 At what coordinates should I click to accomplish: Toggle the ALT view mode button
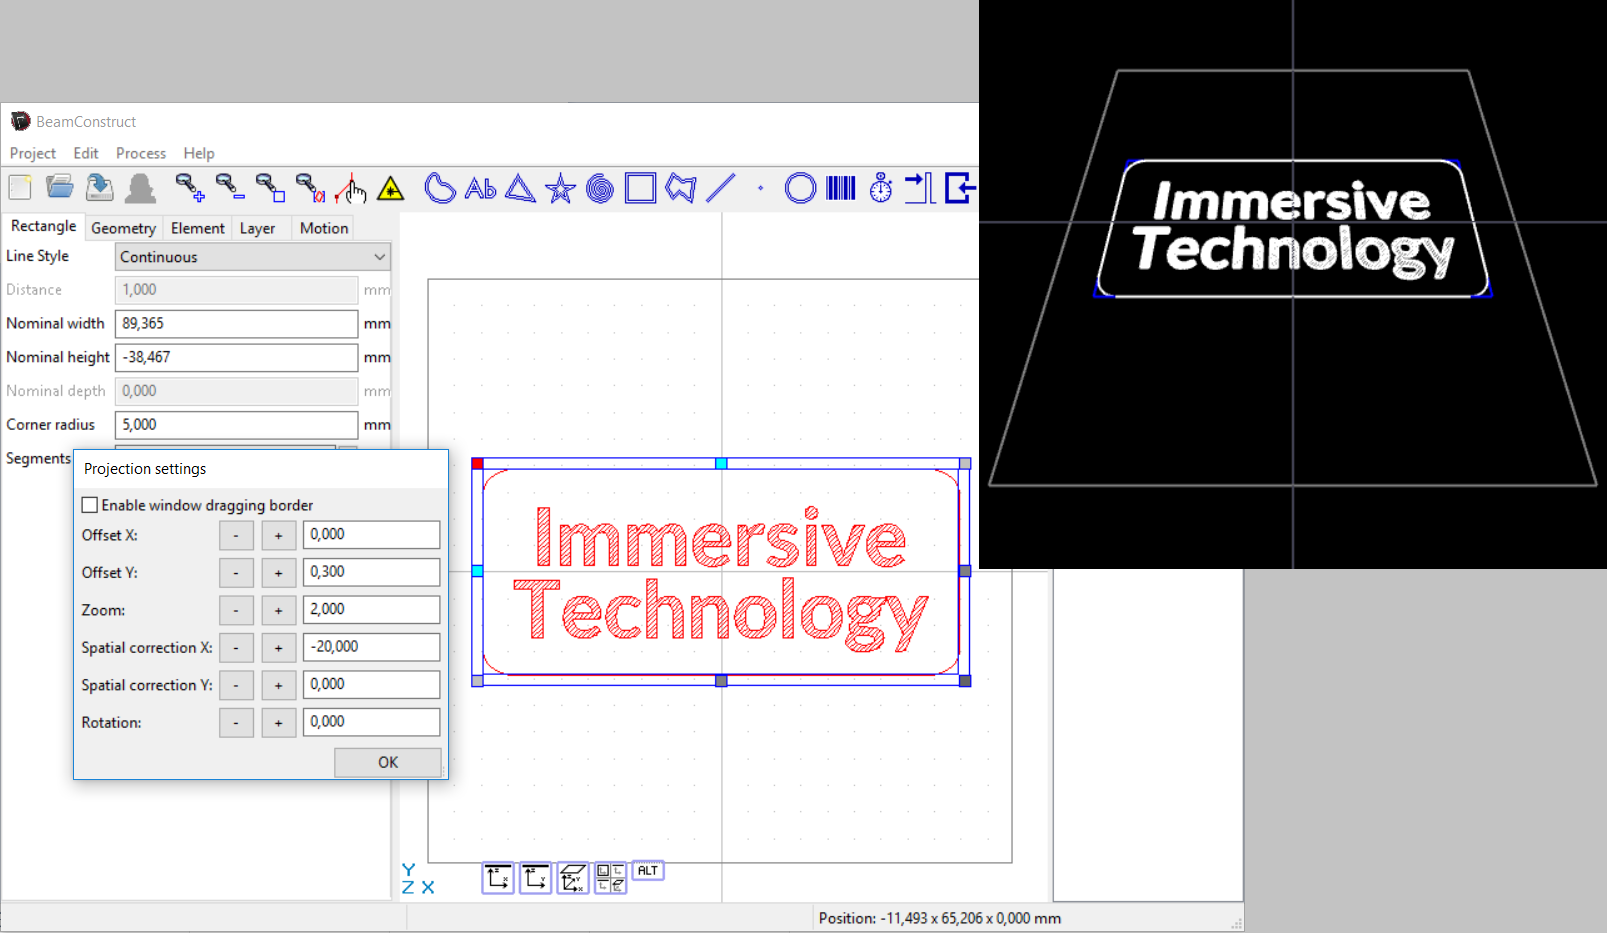tap(648, 871)
